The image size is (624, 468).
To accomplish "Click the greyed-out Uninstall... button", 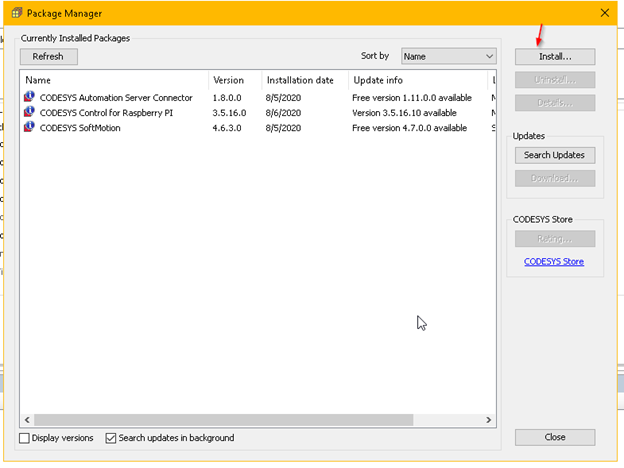I will tap(555, 80).
